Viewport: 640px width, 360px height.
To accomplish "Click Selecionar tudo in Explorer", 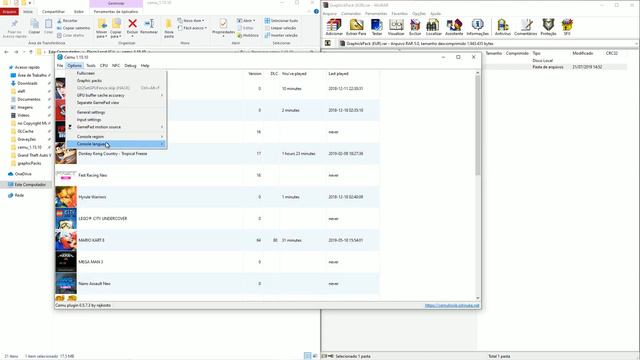I will [x=281, y=20].
